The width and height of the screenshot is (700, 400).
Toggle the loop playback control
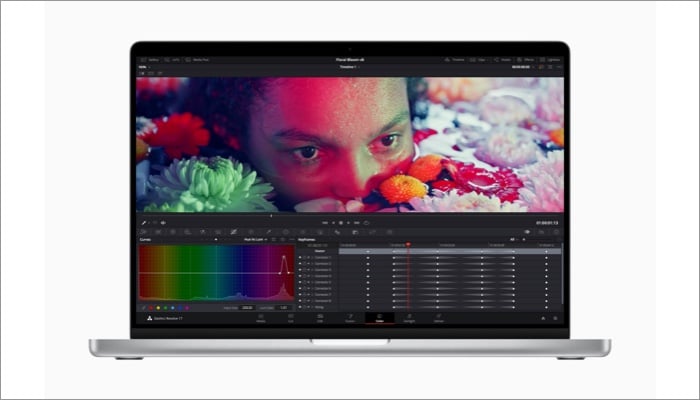[366, 223]
